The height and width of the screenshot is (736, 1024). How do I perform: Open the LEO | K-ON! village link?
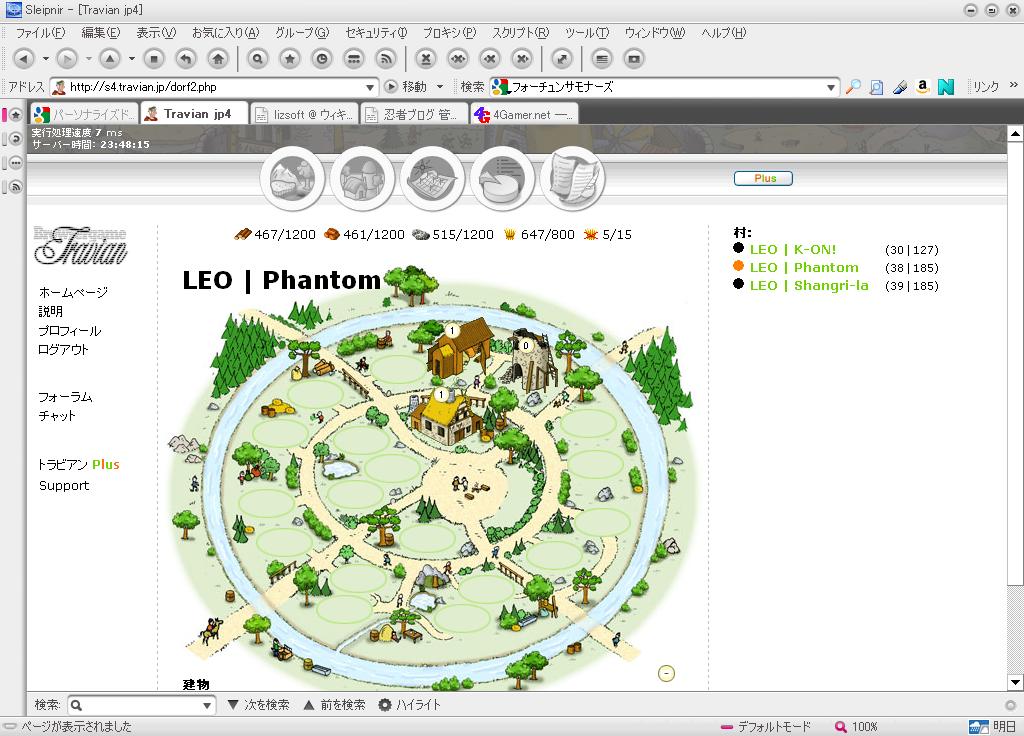pyautogui.click(x=793, y=249)
